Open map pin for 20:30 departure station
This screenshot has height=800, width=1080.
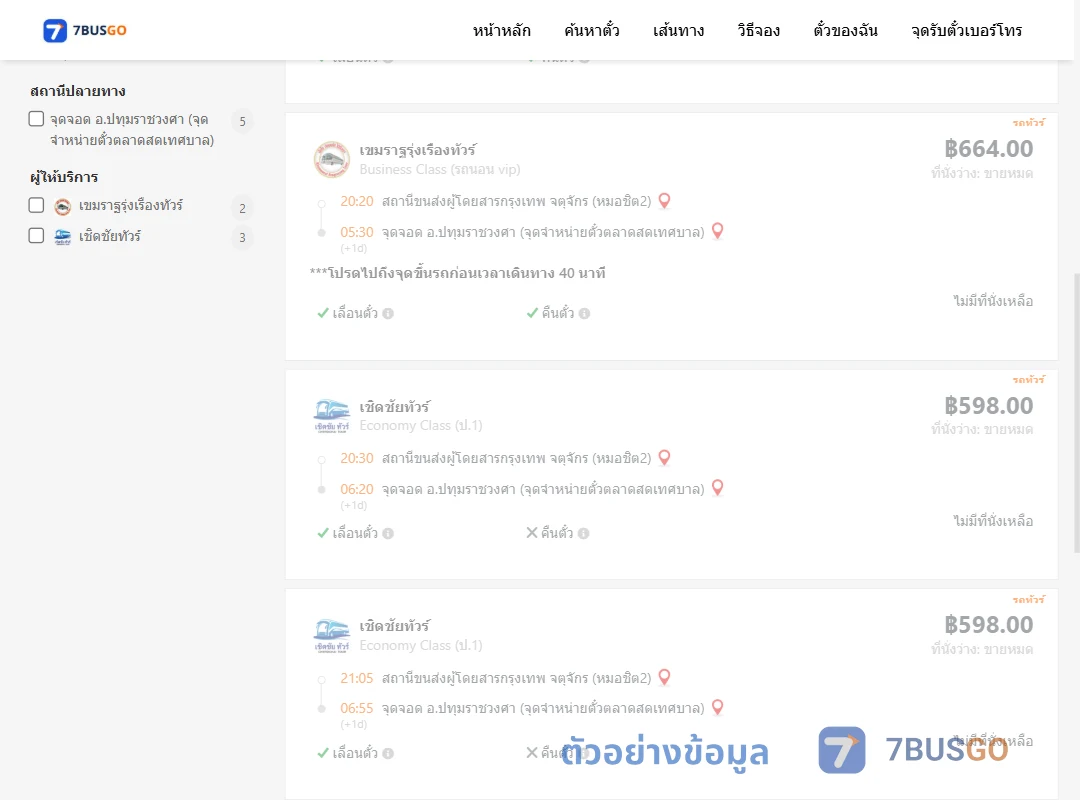point(665,458)
